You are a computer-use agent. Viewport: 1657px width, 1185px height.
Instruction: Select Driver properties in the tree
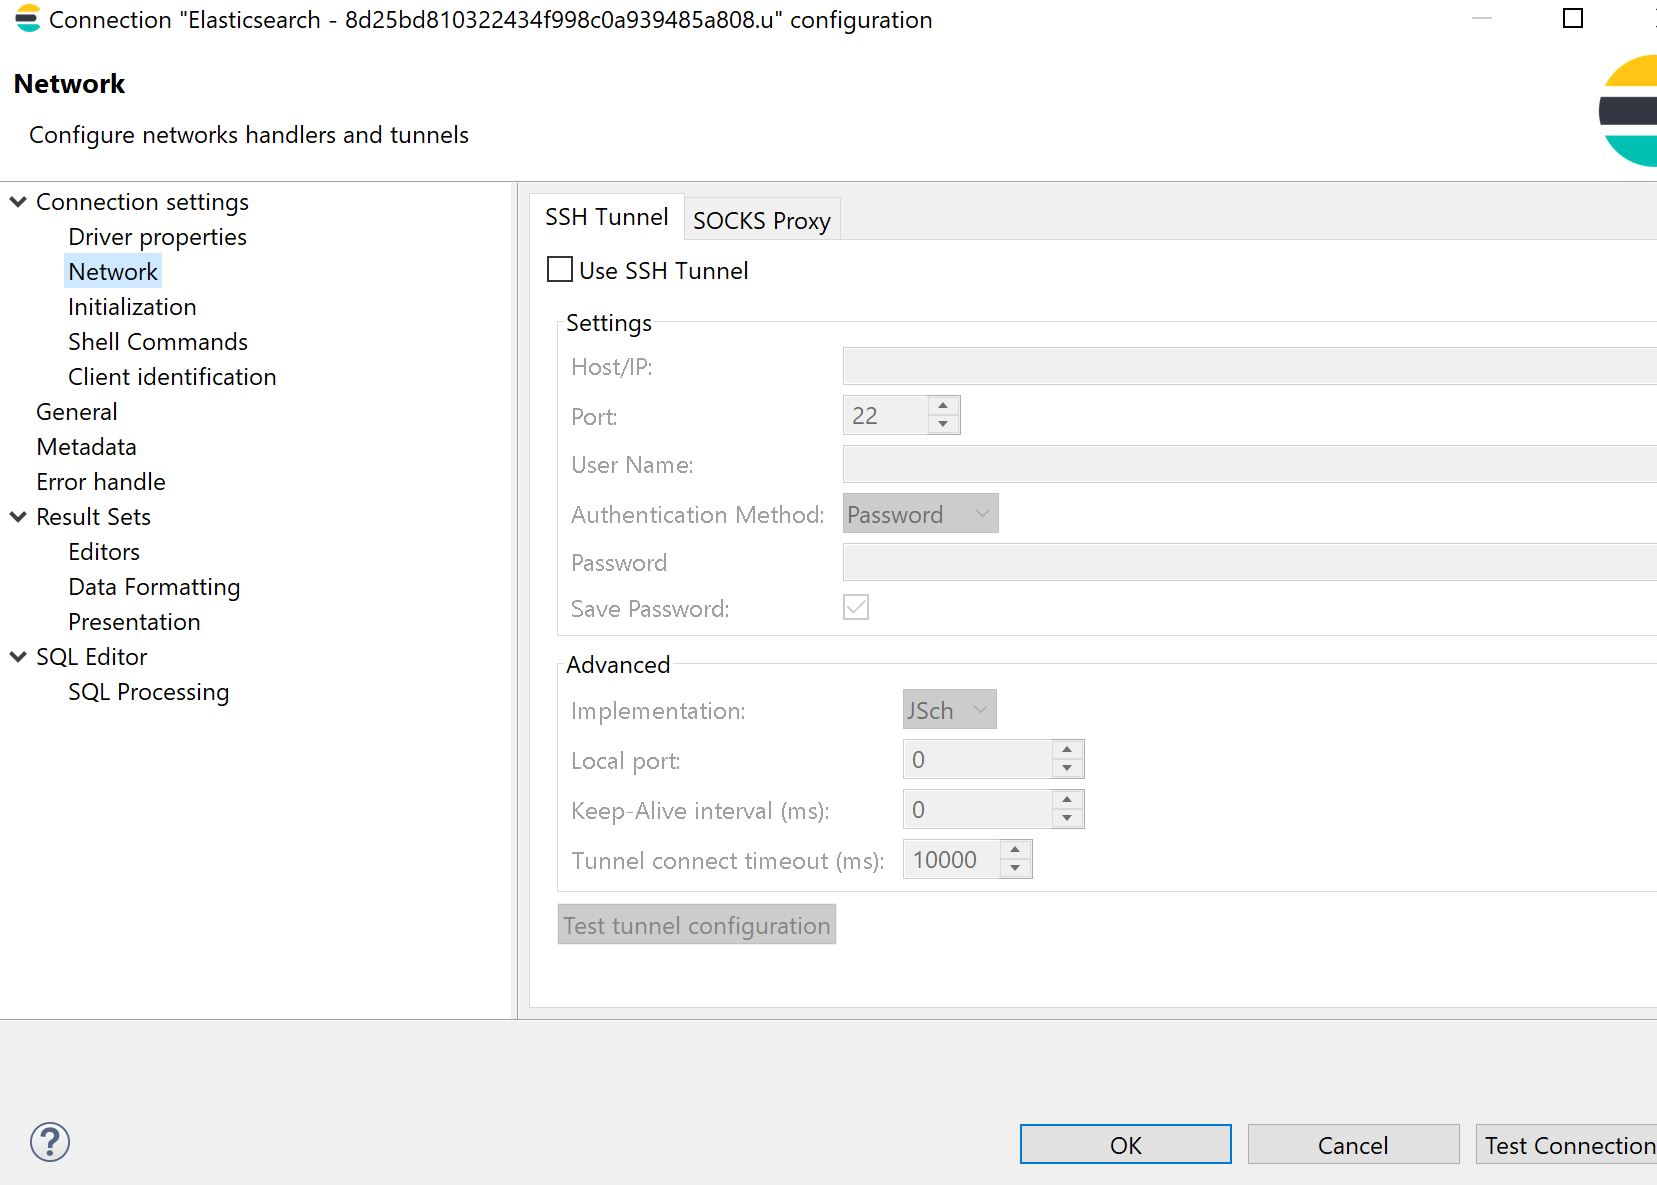point(157,237)
